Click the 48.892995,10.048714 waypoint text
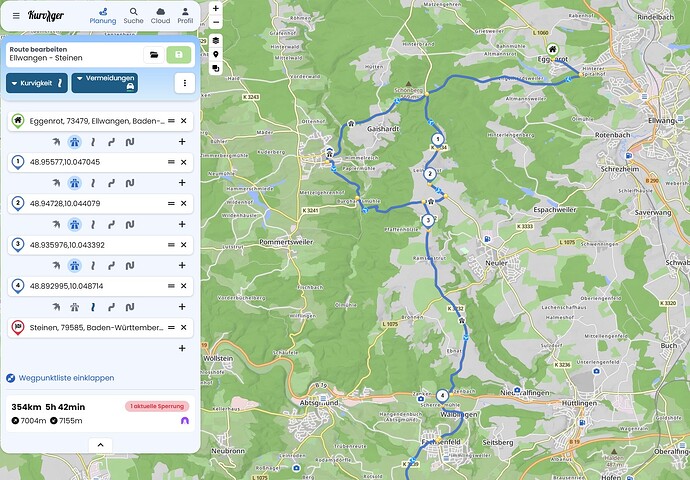The width and height of the screenshot is (690, 480). (x=66, y=286)
